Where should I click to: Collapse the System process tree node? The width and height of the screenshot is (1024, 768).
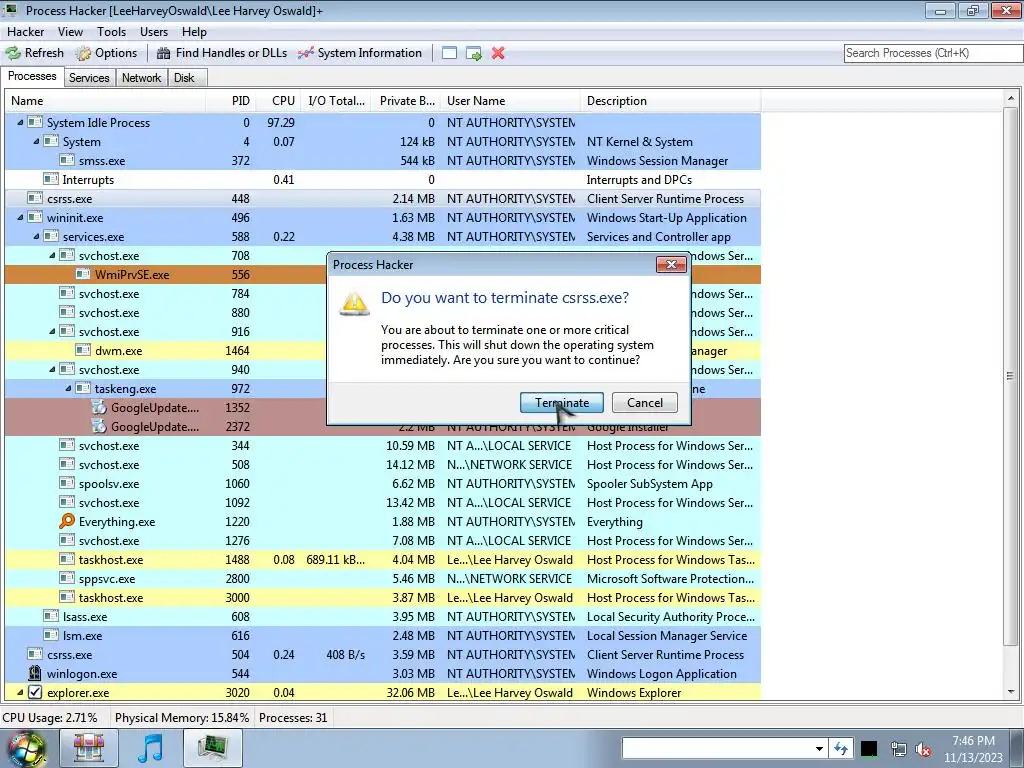(36, 141)
